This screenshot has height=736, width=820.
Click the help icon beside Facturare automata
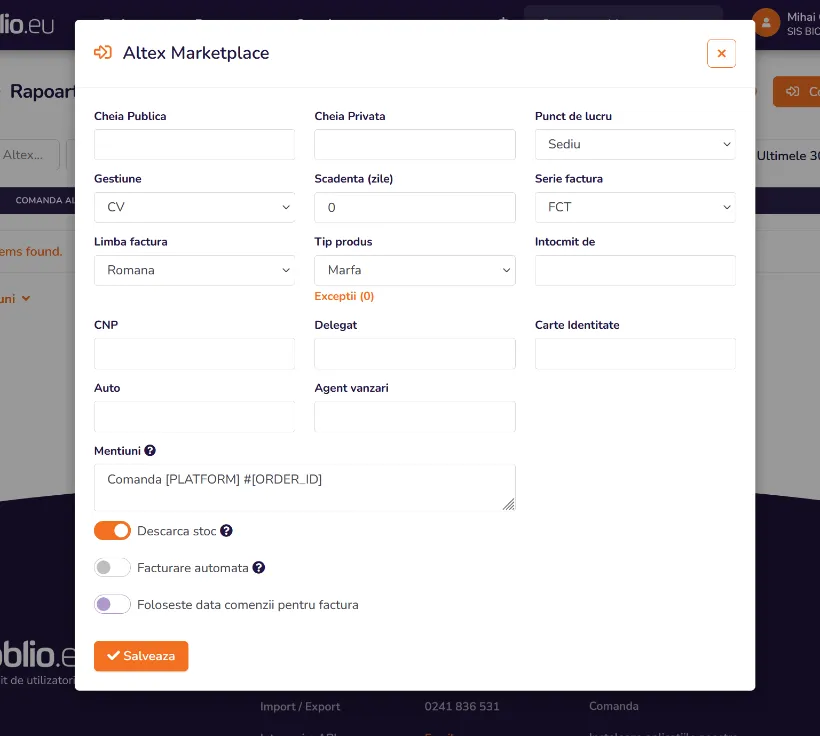pyautogui.click(x=259, y=568)
